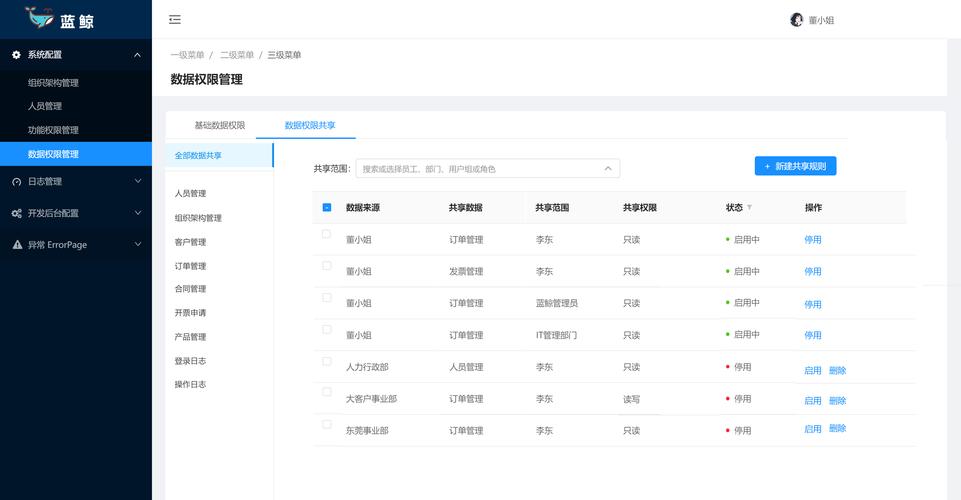This screenshot has width=961, height=500.
Task: Click the user avatar icon
Action: tap(796, 20)
